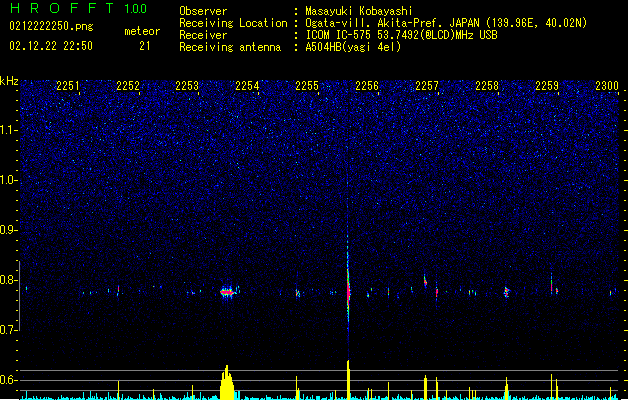Click time marker 2255
This screenshot has width=629, height=400.
[x=307, y=85]
